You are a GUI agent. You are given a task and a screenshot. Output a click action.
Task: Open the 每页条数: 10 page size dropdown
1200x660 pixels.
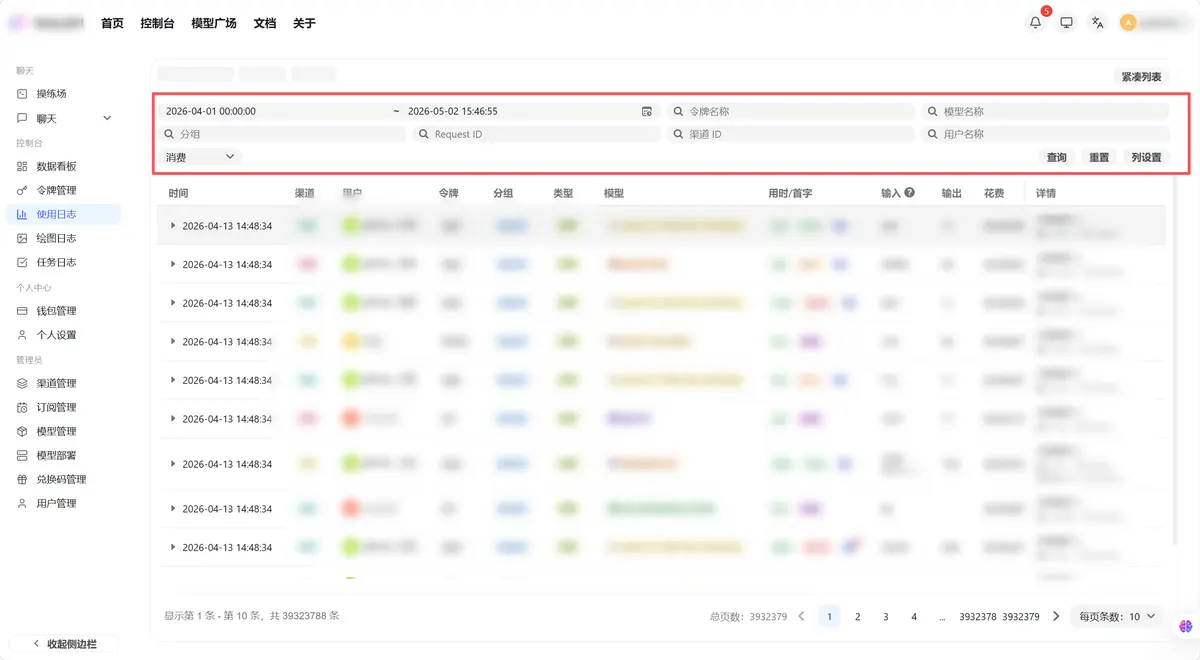[1116, 617]
